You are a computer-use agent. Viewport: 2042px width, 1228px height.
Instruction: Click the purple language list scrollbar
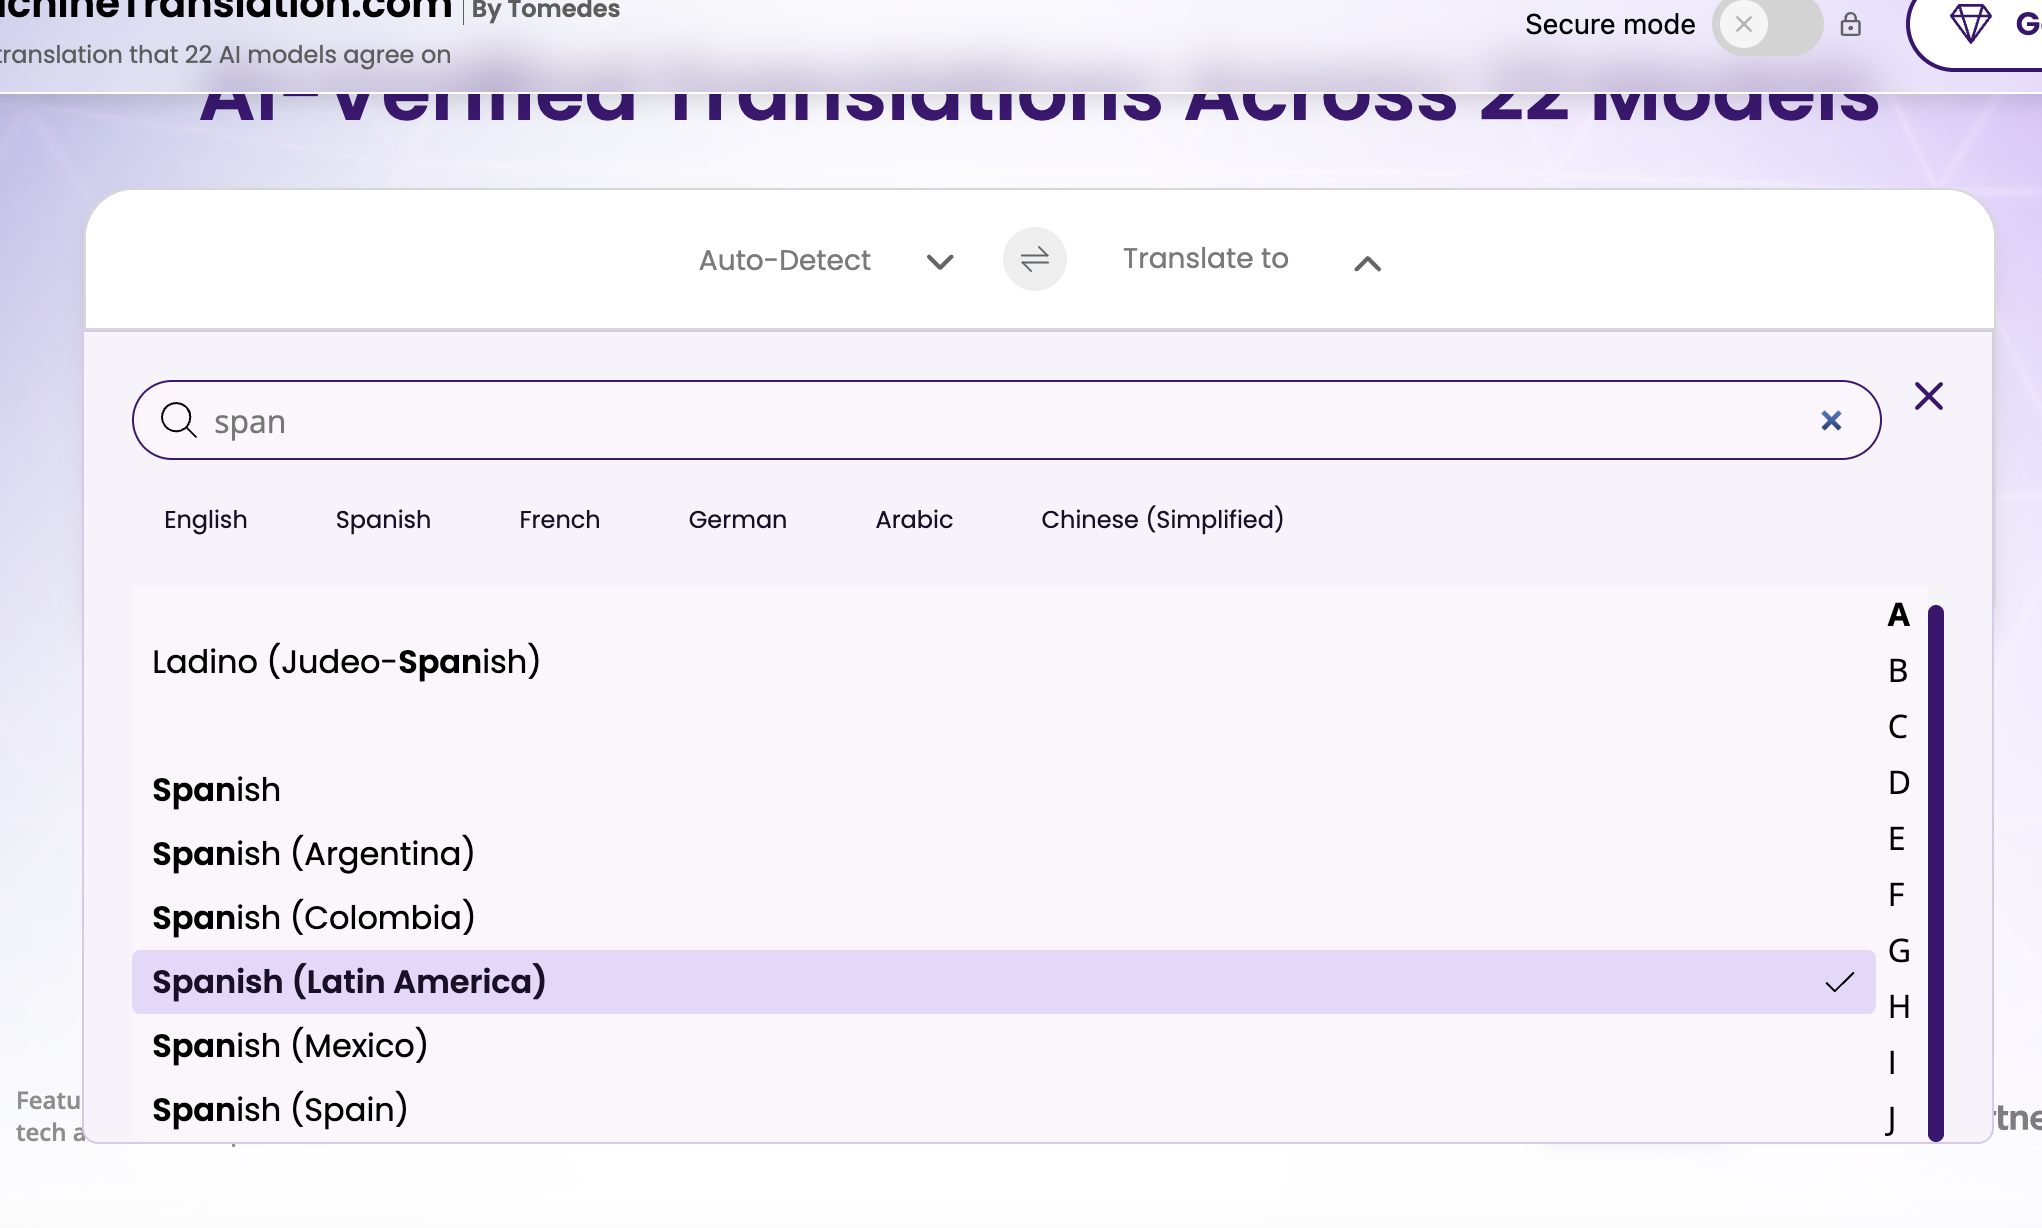1935,870
